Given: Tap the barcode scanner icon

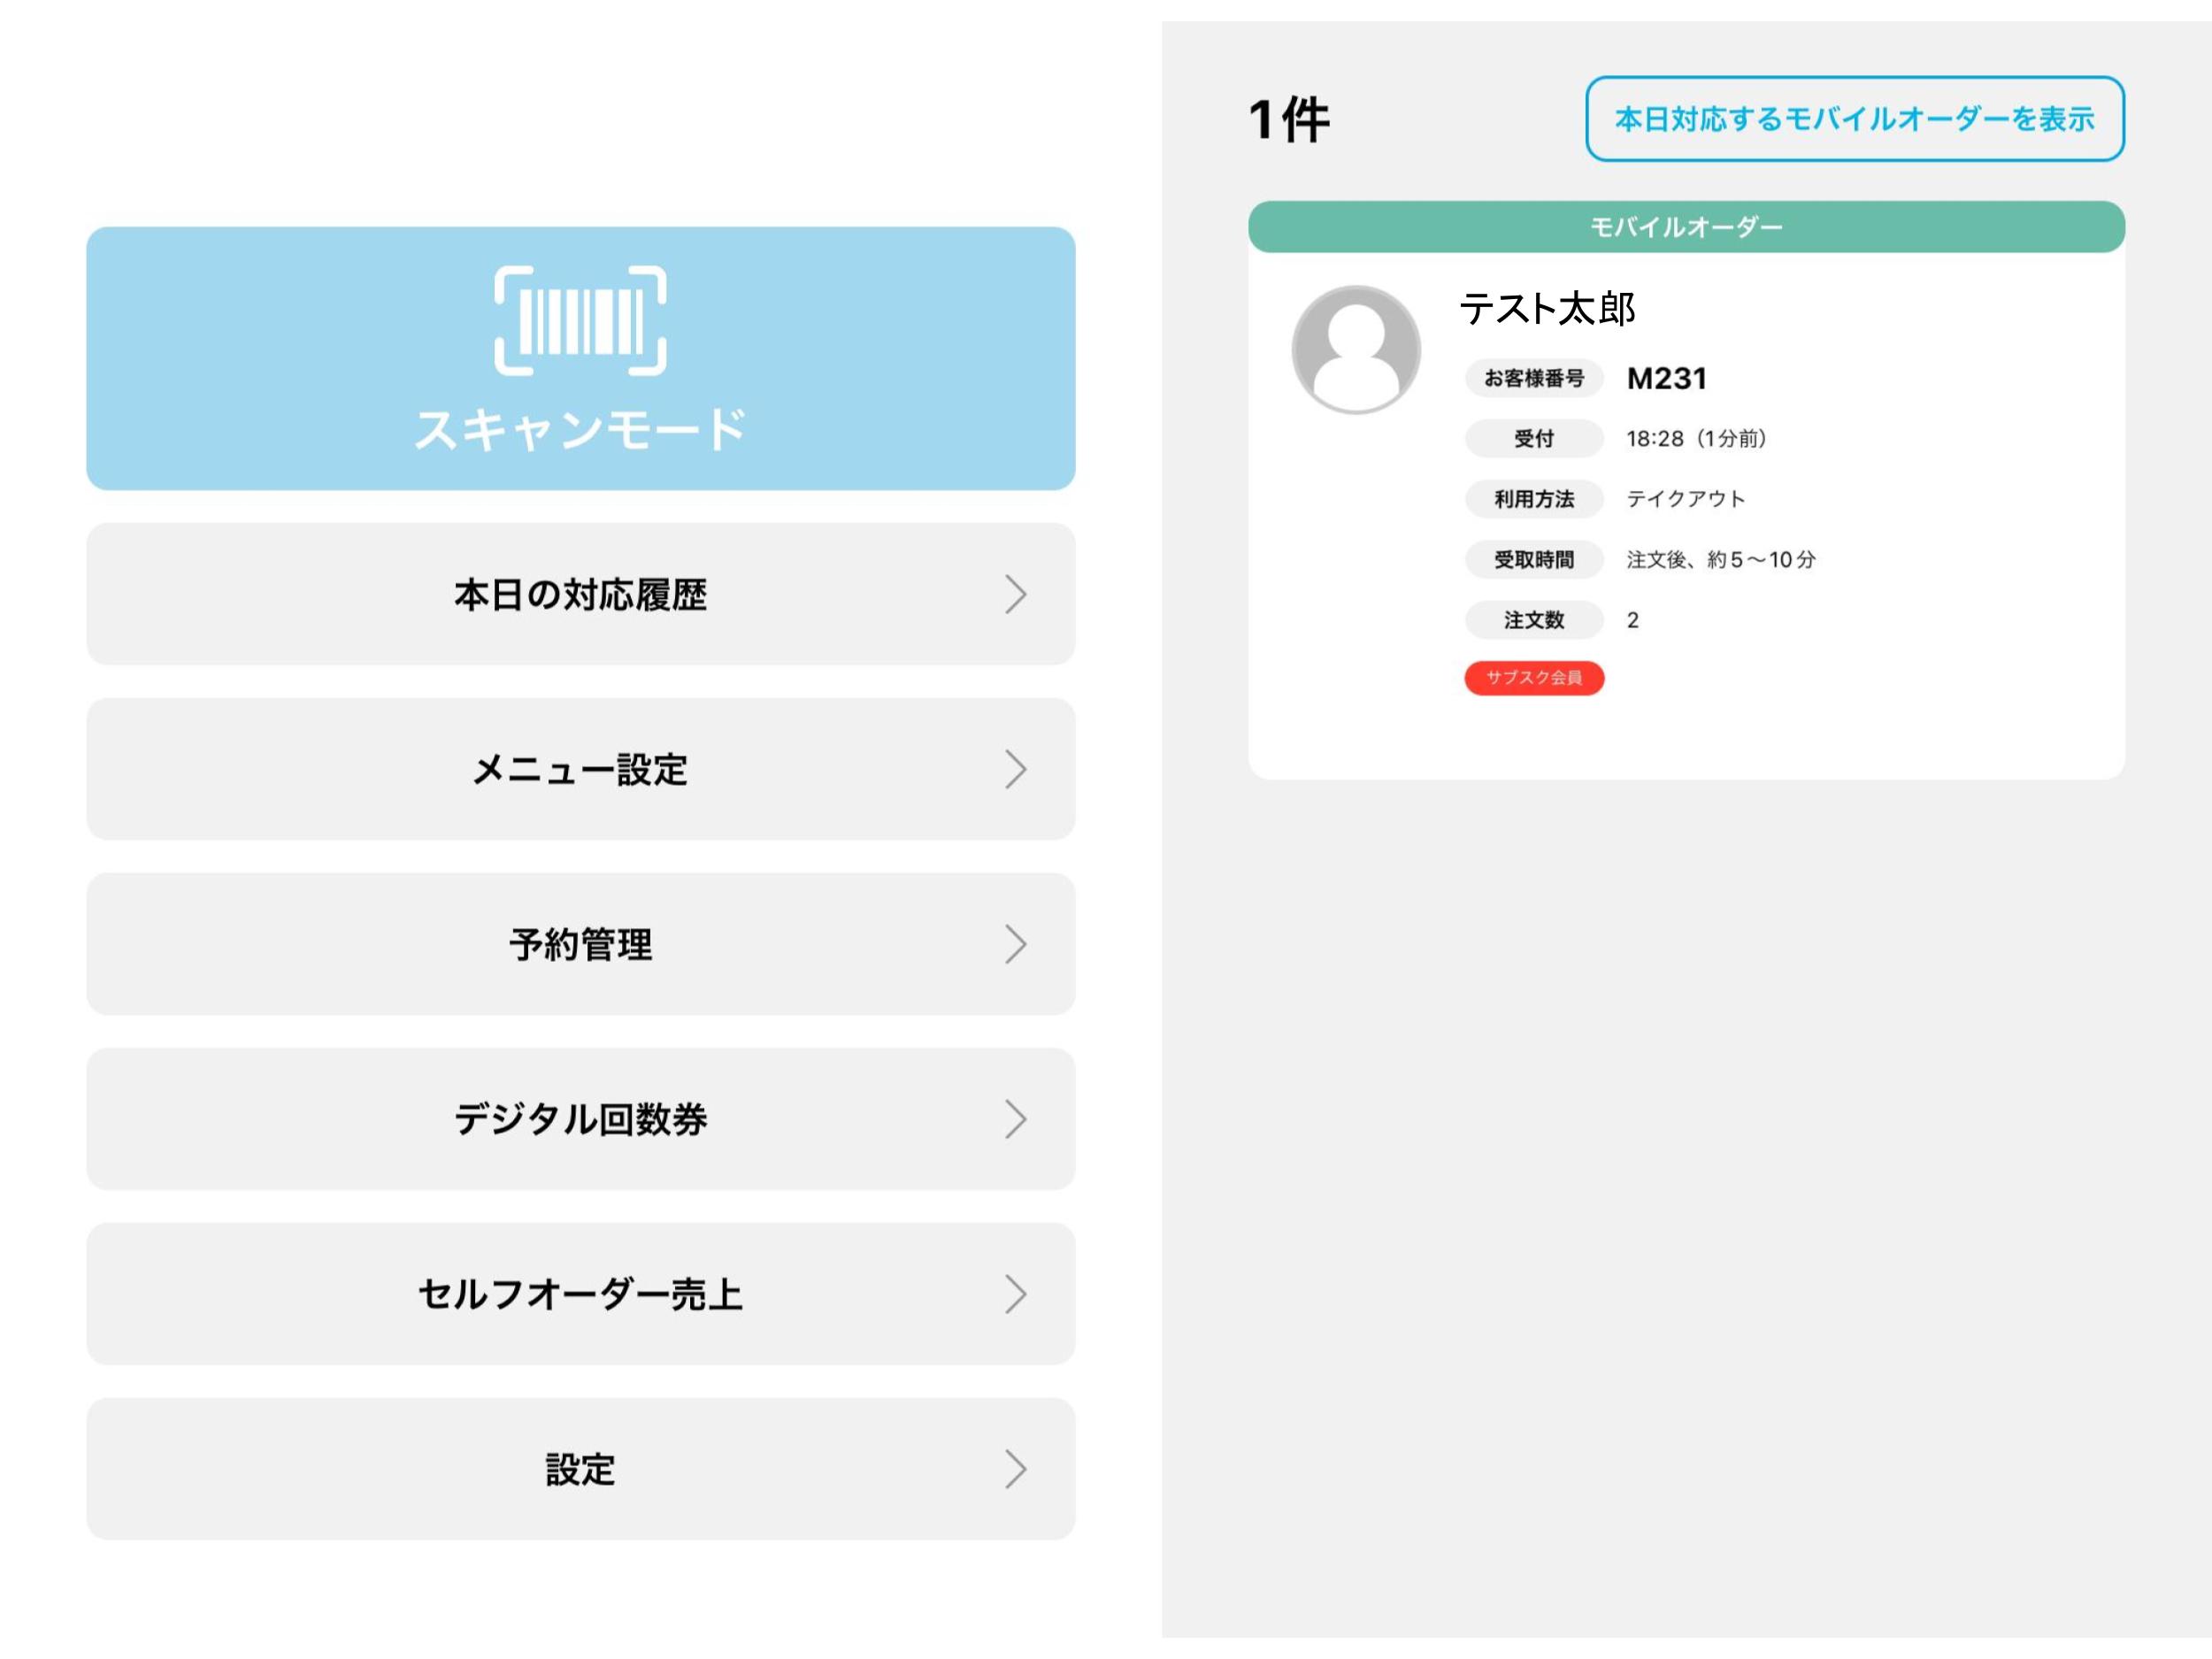Looking at the screenshot, I should click(580, 321).
